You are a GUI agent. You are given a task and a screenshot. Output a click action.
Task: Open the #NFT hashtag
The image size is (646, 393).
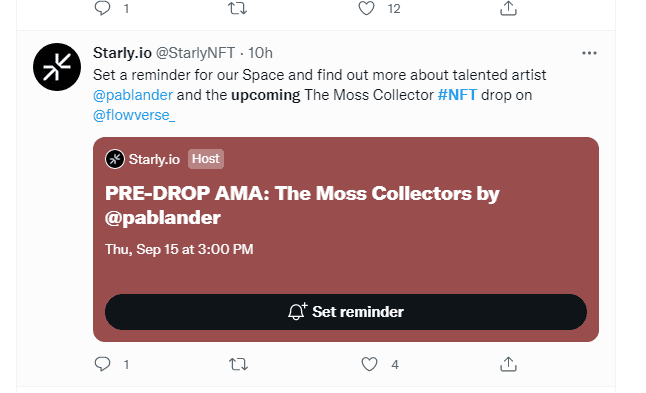tap(457, 95)
